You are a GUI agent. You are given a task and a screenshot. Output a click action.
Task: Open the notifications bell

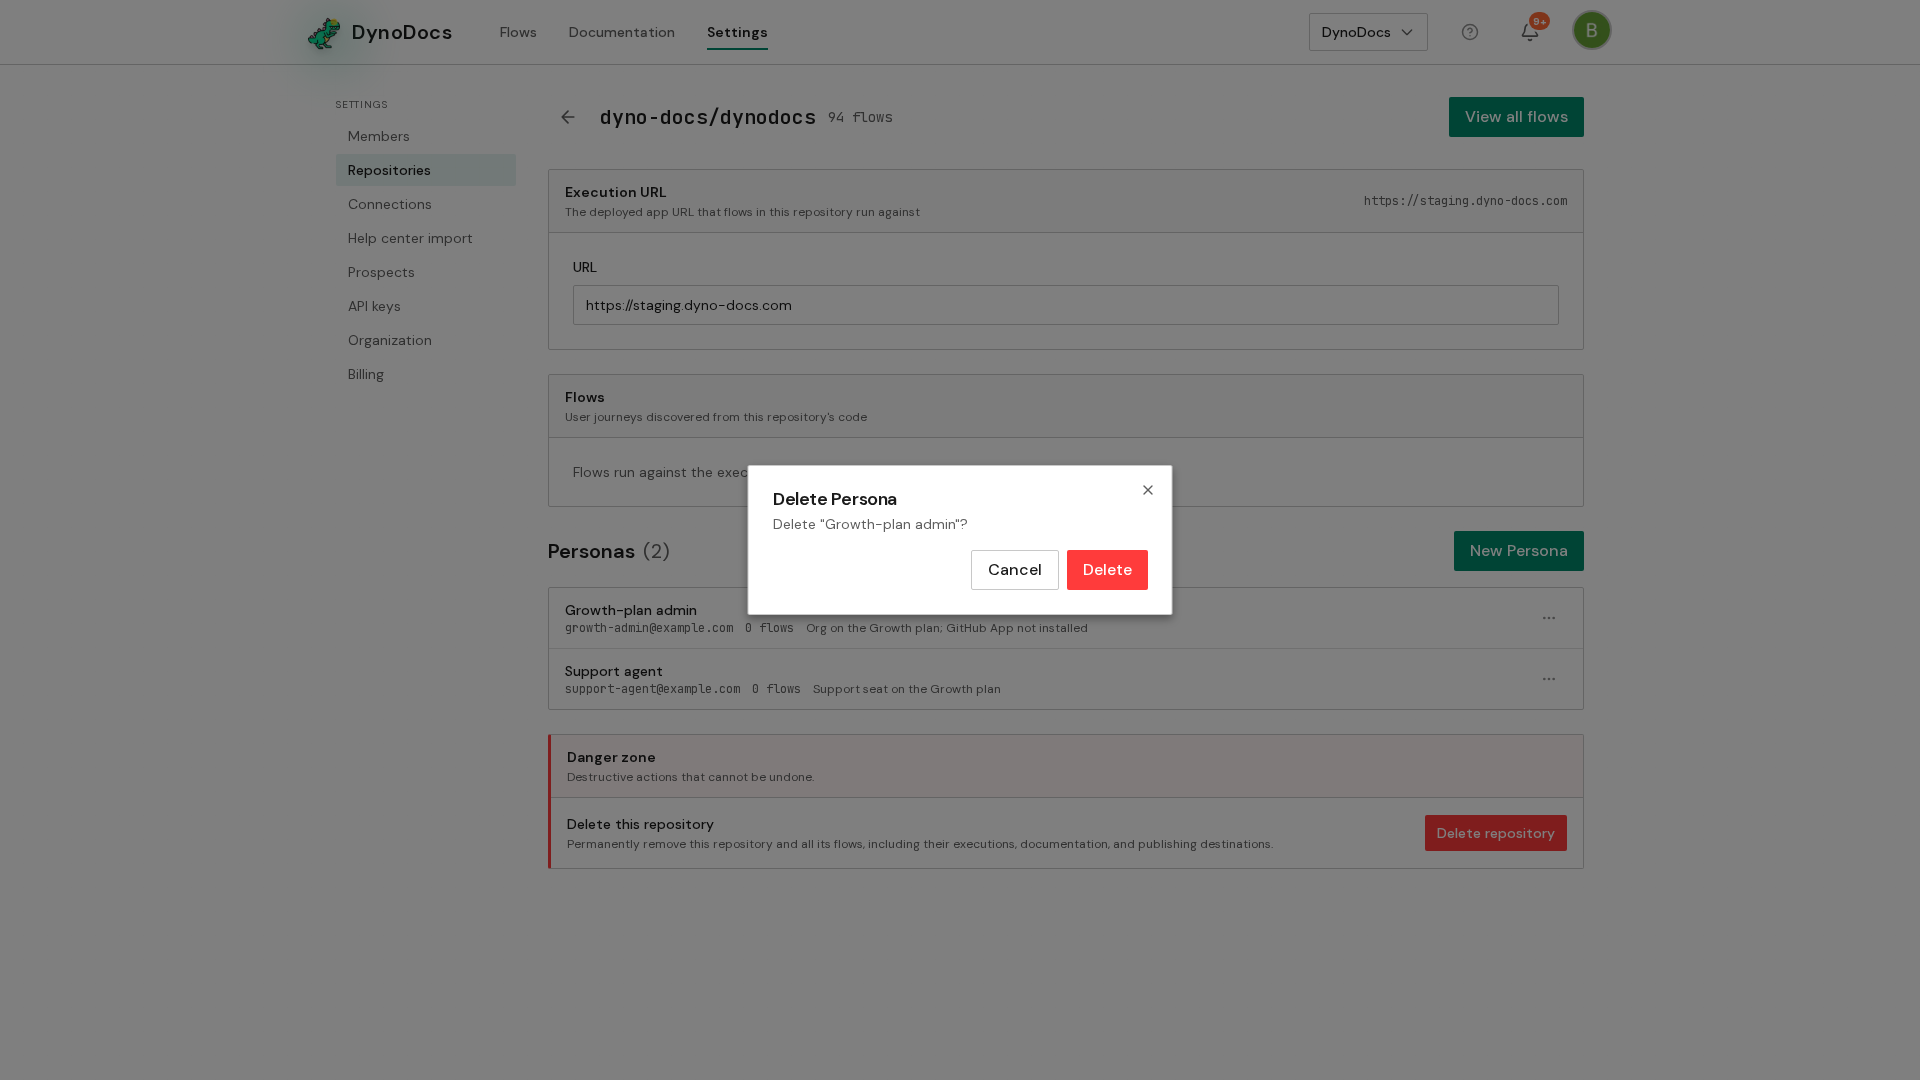tap(1530, 32)
